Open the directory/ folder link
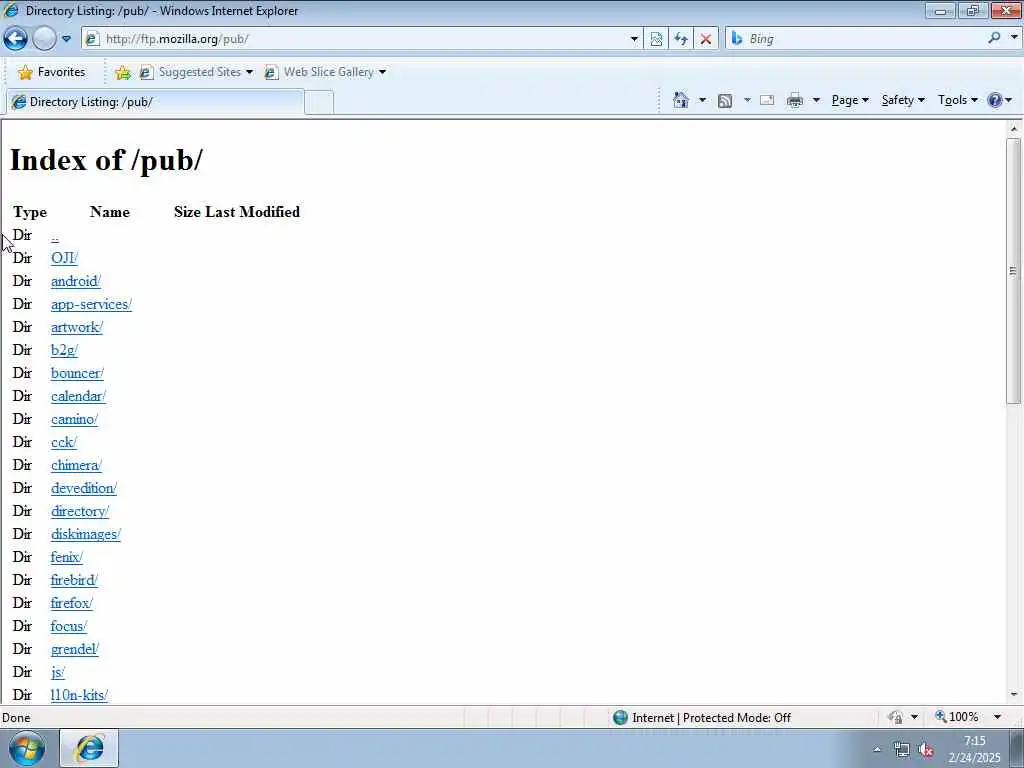Viewport: 1024px width, 768px height. pyautogui.click(x=80, y=511)
